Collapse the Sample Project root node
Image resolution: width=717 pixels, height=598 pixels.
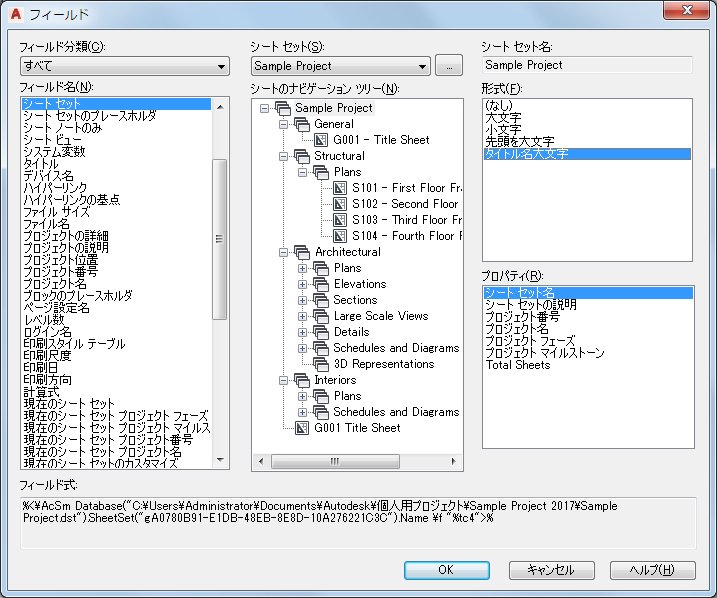[x=264, y=108]
